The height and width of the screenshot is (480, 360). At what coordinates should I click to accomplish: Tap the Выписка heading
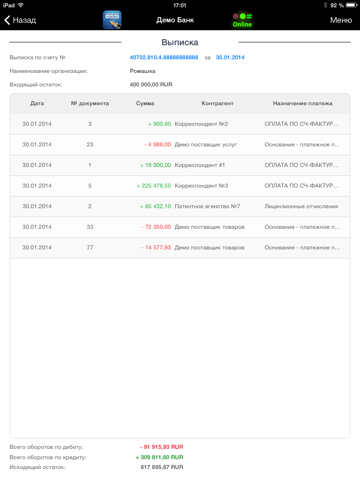(x=180, y=42)
